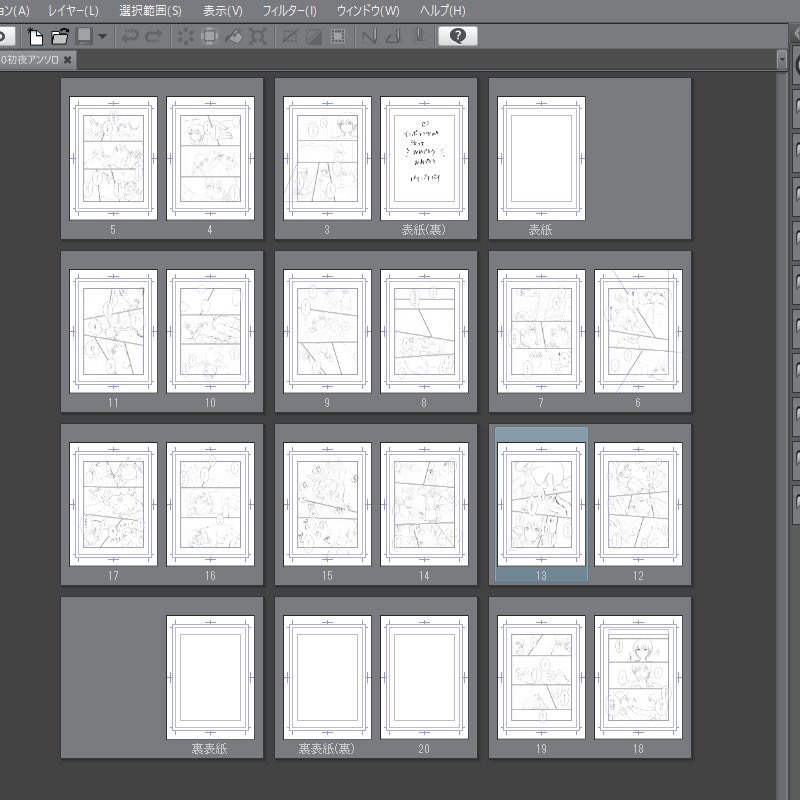The width and height of the screenshot is (800, 800).
Task: Open the ウィンドウ(W) menu
Action: click(x=368, y=11)
